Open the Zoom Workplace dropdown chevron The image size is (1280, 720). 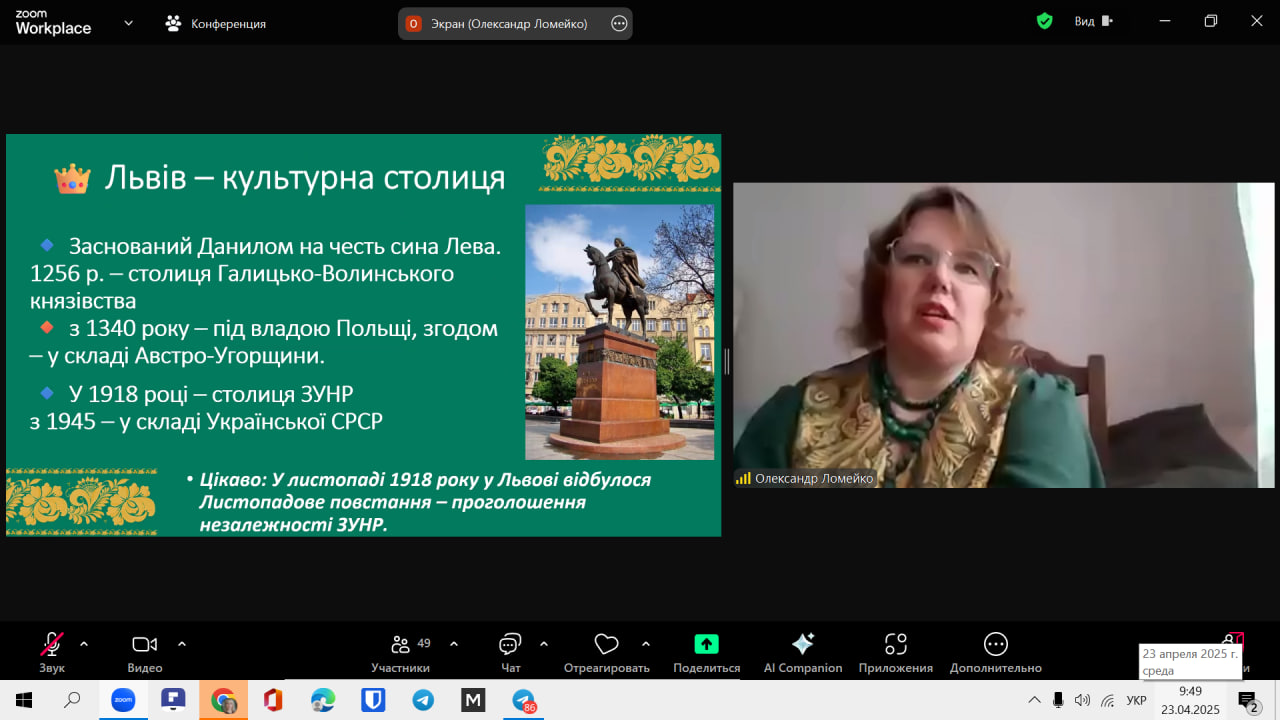tap(128, 23)
